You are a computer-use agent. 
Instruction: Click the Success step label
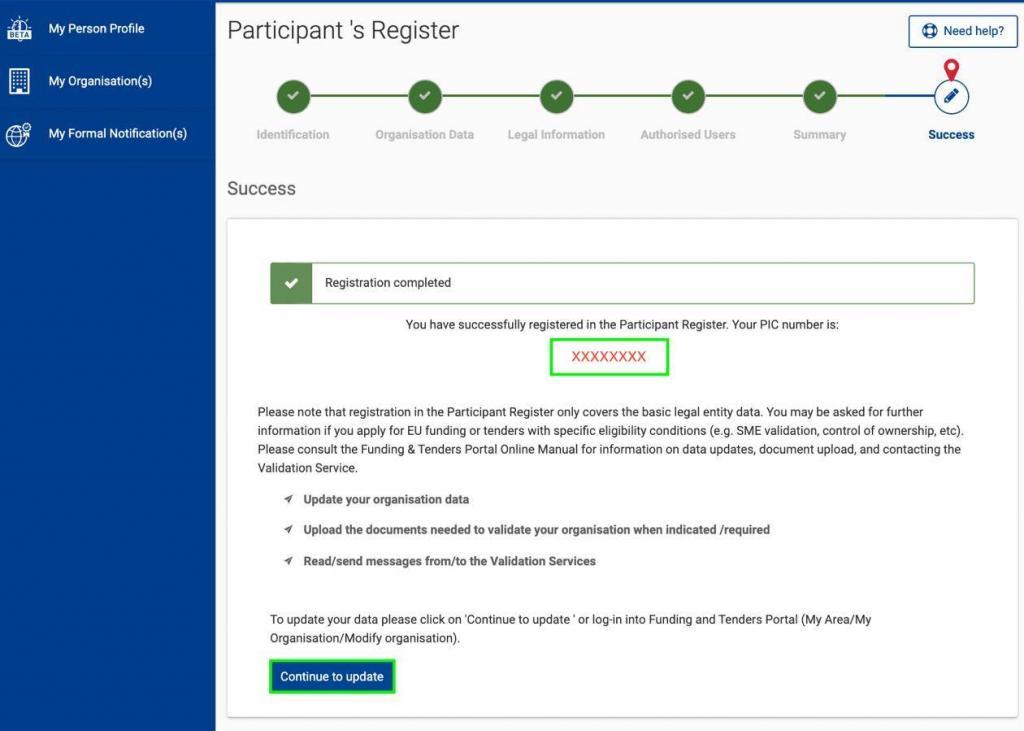(x=952, y=135)
